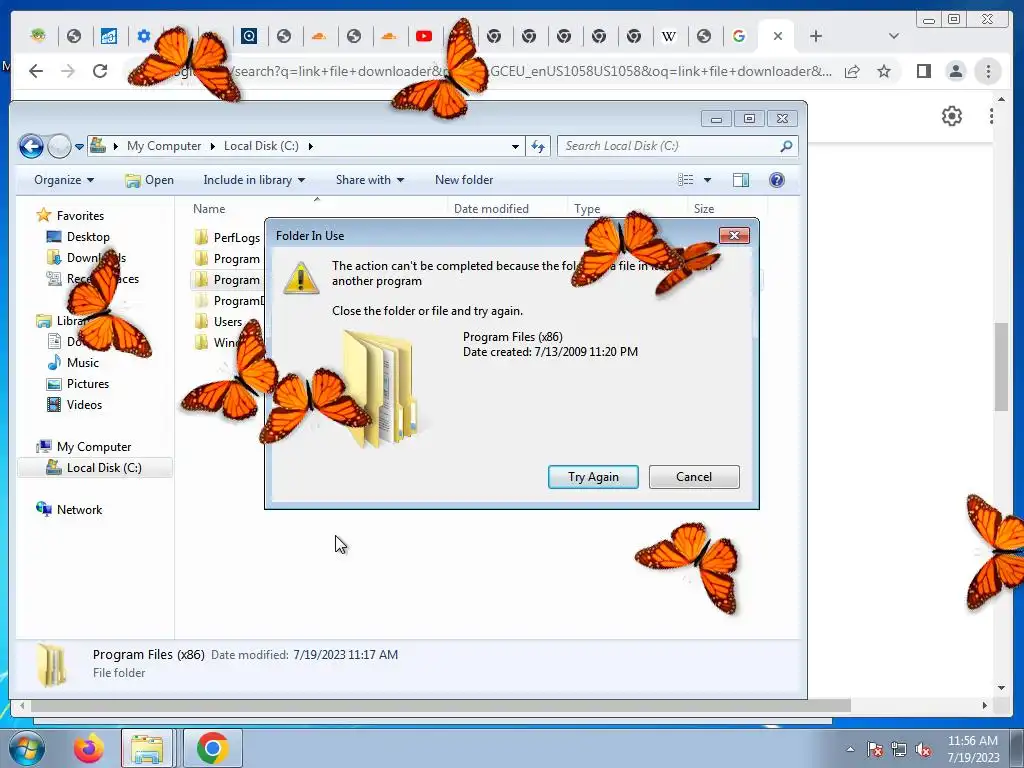The image size is (1024, 768).
Task: Switch to blue gear icon tab
Action: (x=143, y=36)
